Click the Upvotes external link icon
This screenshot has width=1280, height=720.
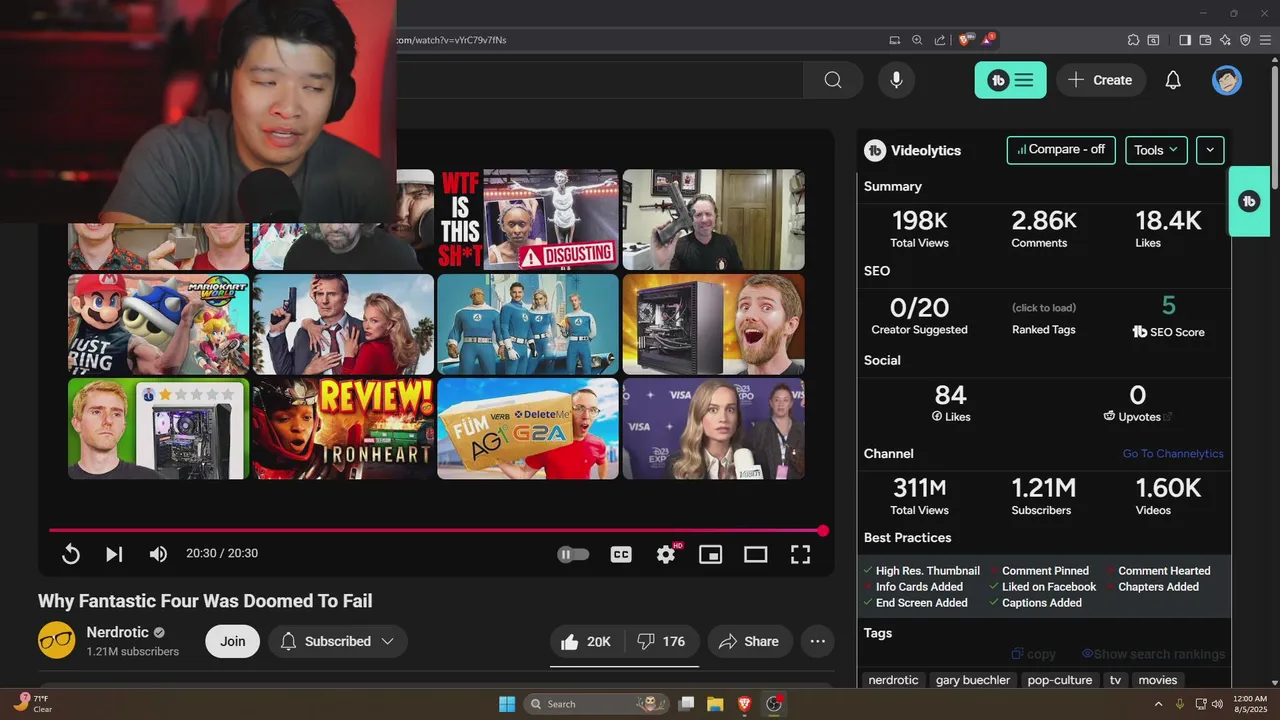[x=1168, y=417]
